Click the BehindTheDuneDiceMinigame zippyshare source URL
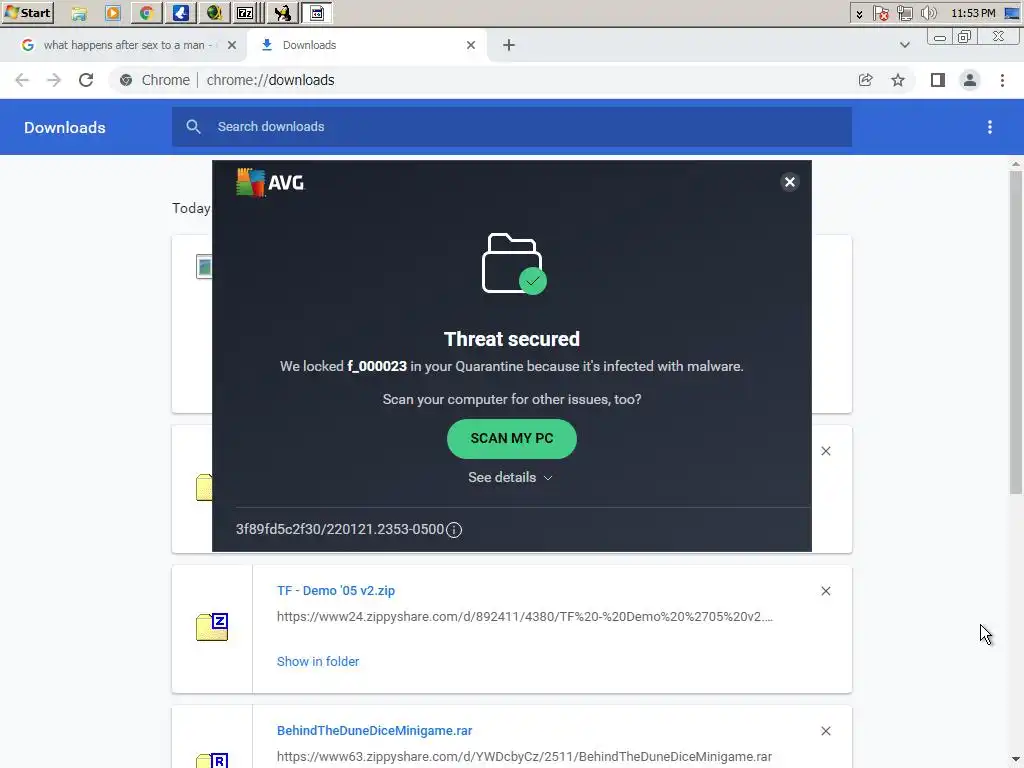Image resolution: width=1024 pixels, height=768 pixels. click(524, 756)
